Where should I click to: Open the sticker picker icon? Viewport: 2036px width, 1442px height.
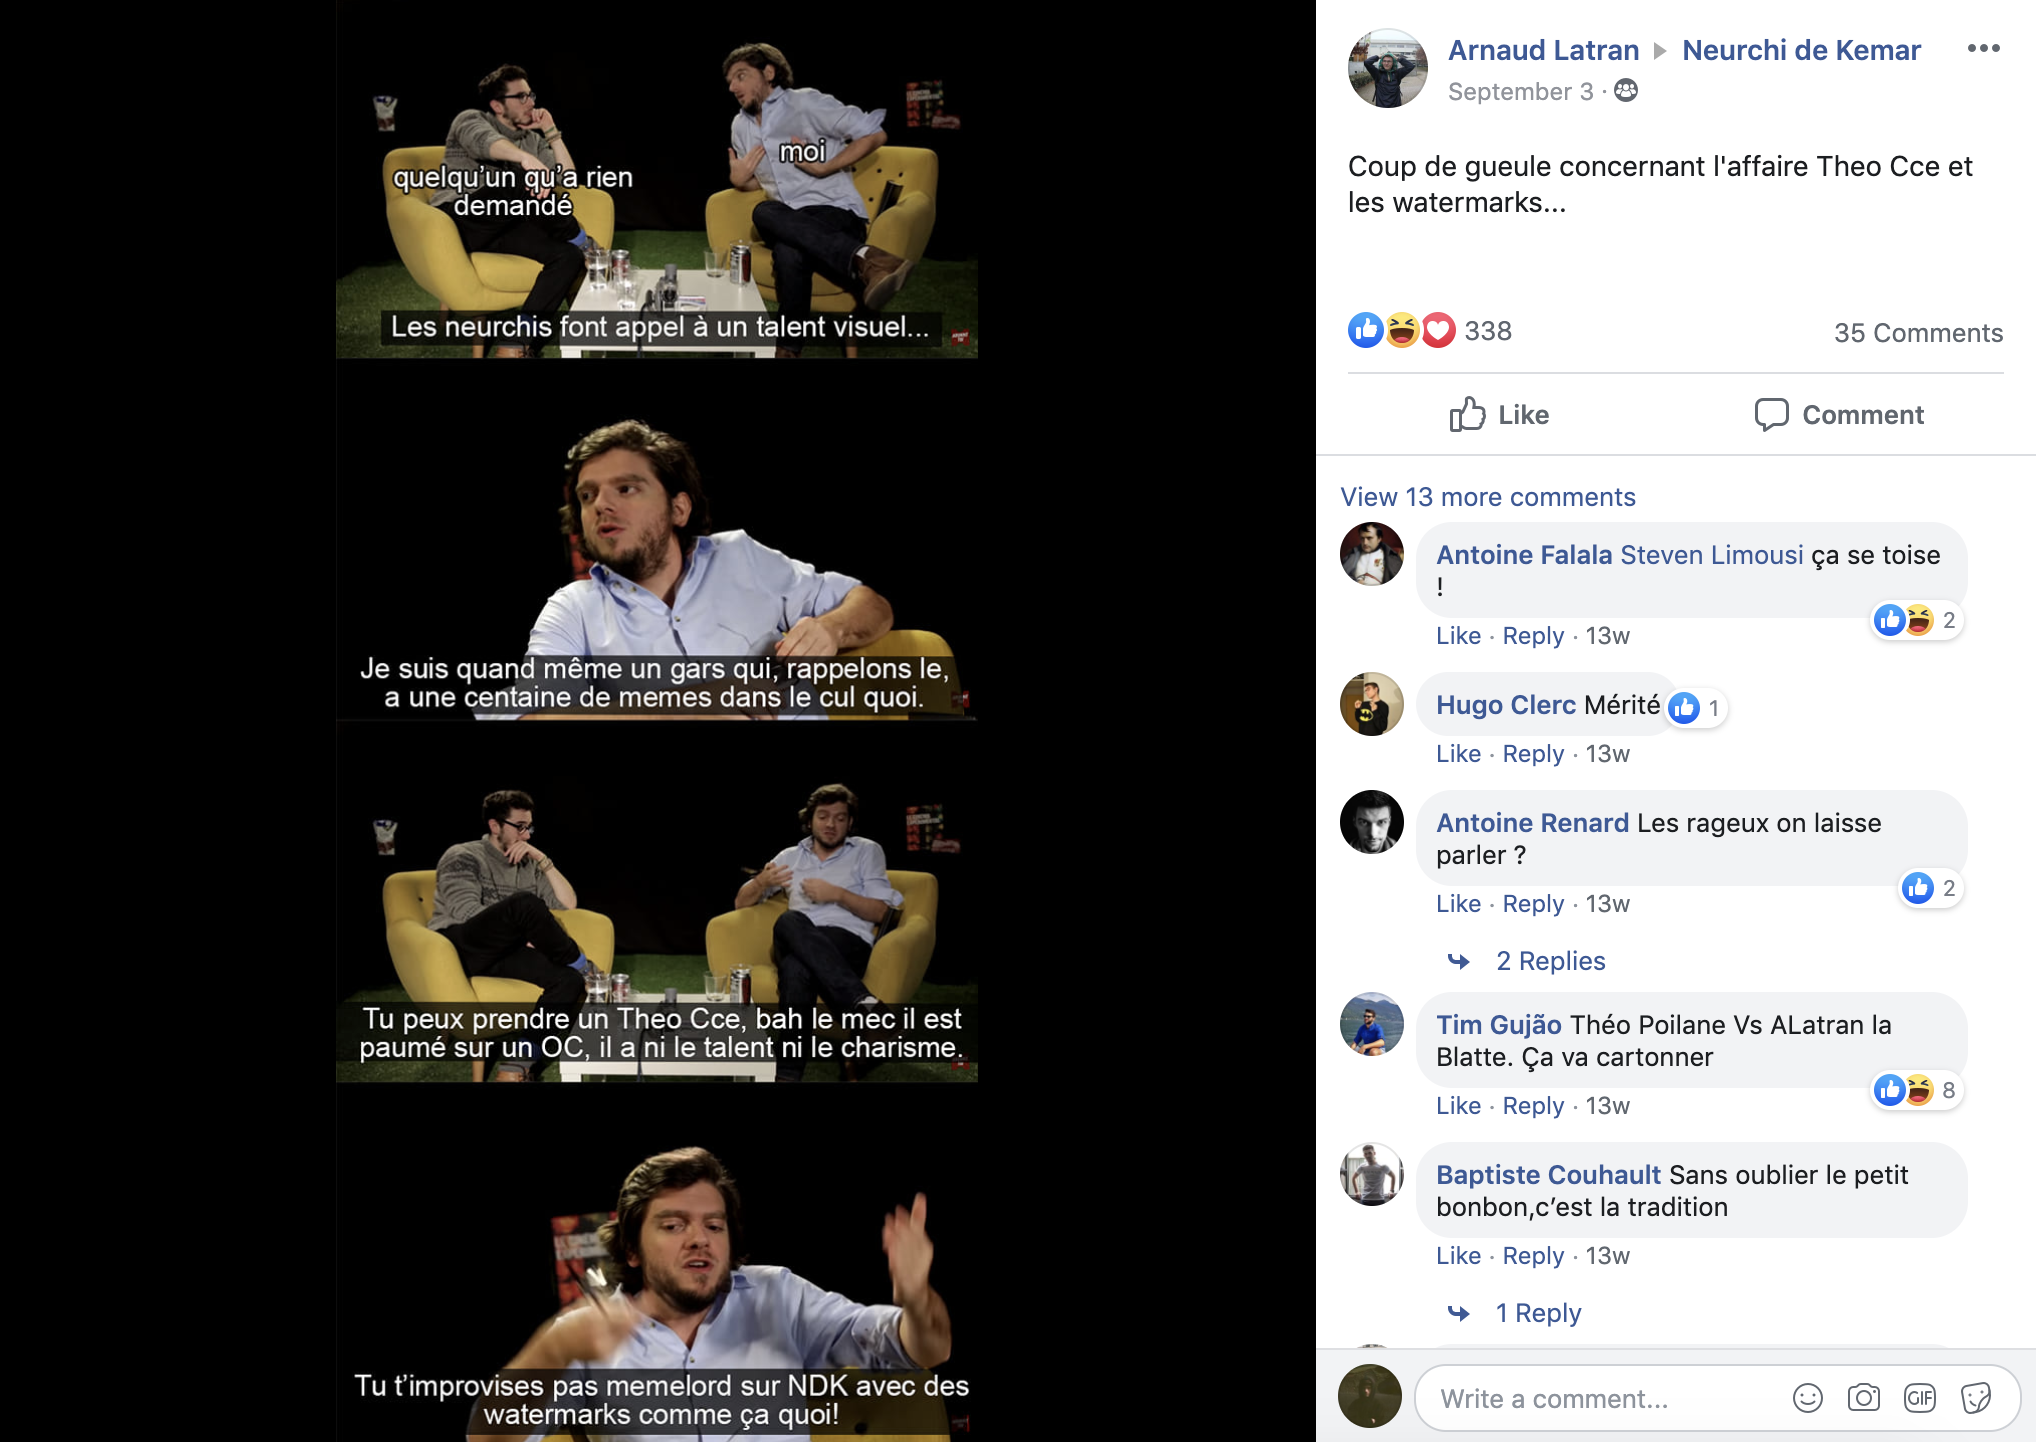tap(1975, 1398)
